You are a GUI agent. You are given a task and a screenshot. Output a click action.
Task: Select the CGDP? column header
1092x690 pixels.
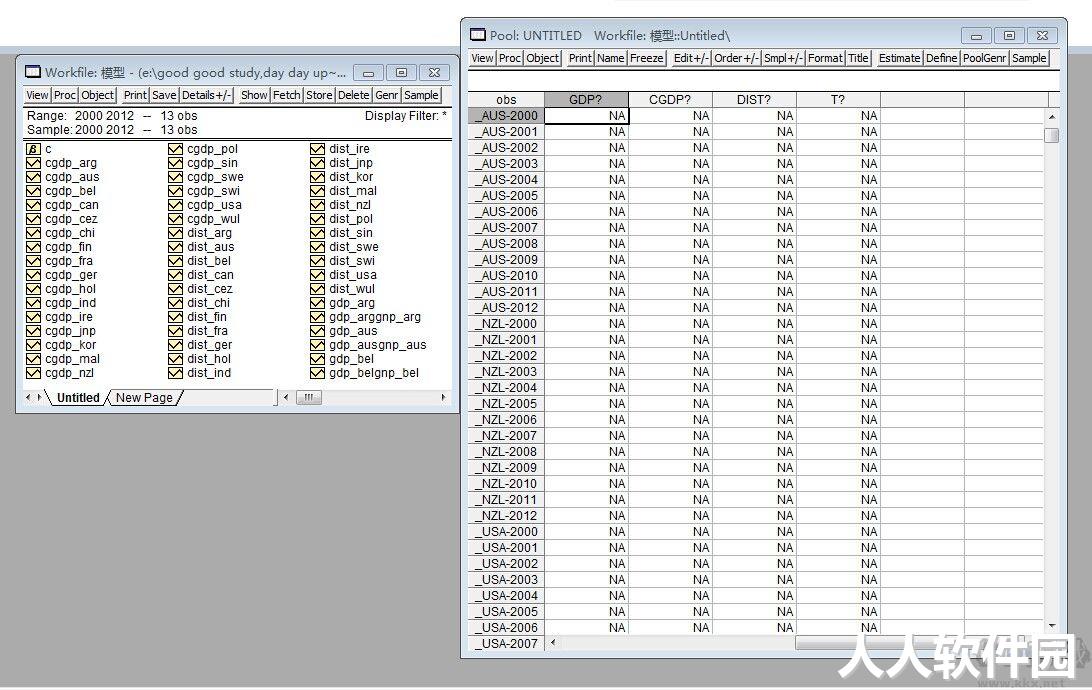(x=670, y=100)
